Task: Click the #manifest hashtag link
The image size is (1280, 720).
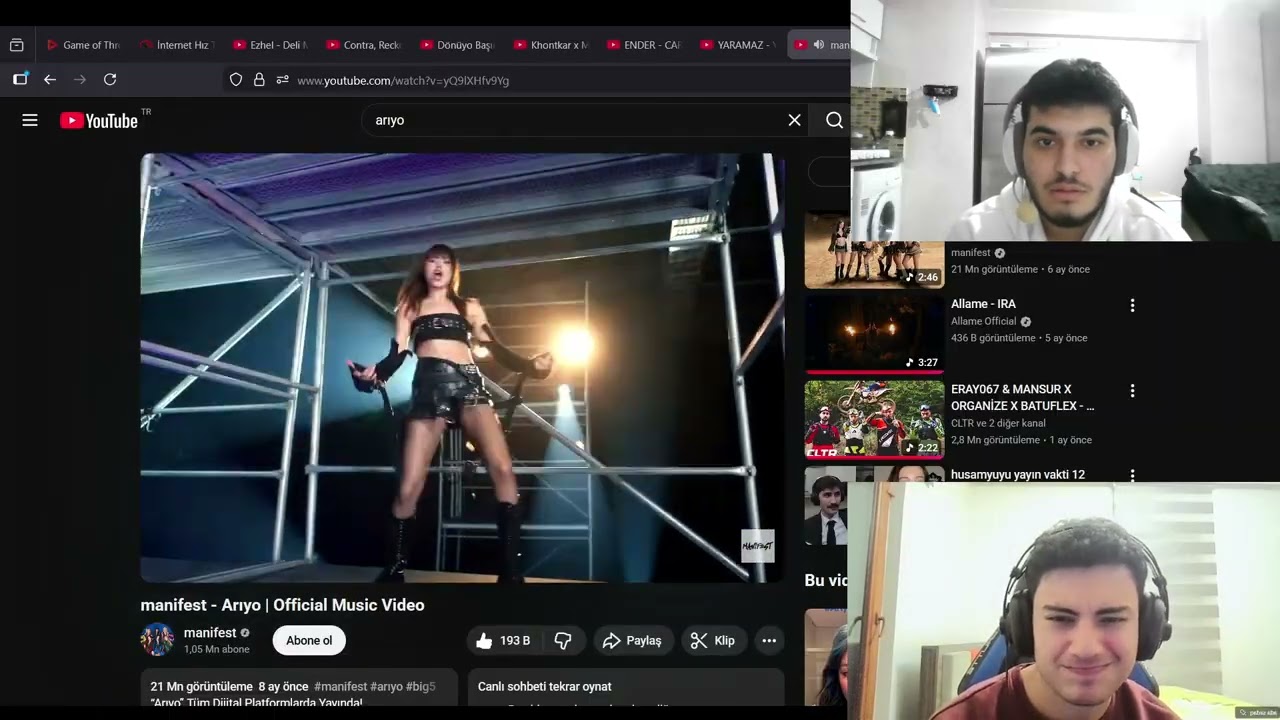Action: tap(340, 687)
